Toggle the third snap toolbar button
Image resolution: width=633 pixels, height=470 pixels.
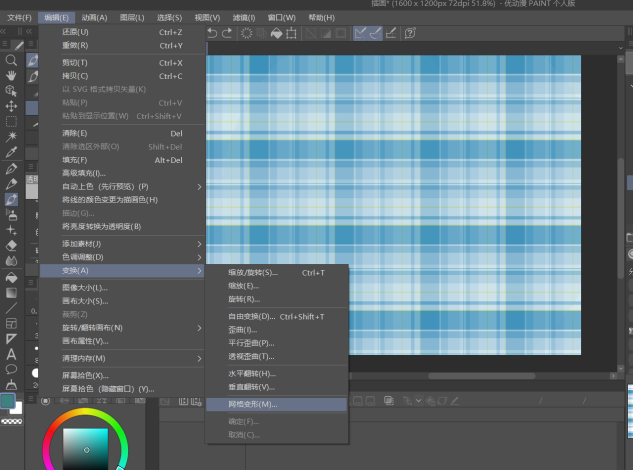392,33
